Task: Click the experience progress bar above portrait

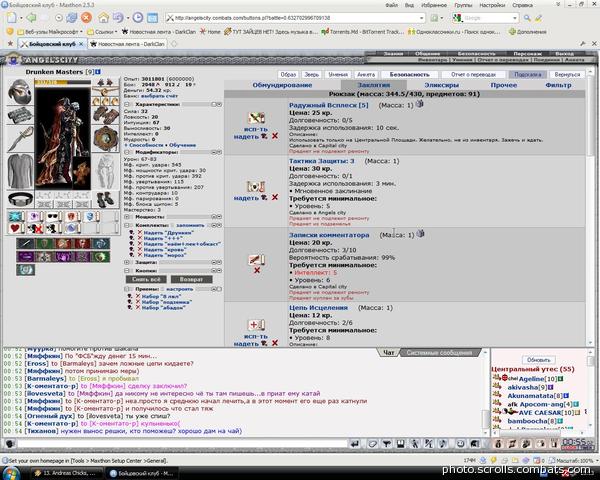Action: pyautogui.click(x=63, y=82)
